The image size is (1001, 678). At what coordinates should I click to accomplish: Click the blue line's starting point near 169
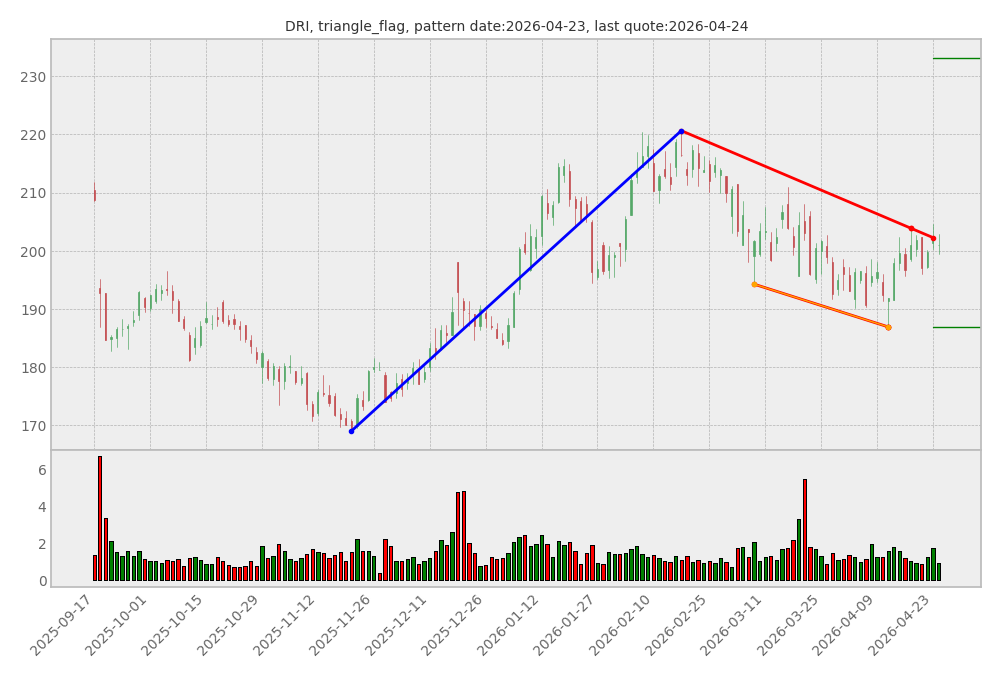(351, 431)
